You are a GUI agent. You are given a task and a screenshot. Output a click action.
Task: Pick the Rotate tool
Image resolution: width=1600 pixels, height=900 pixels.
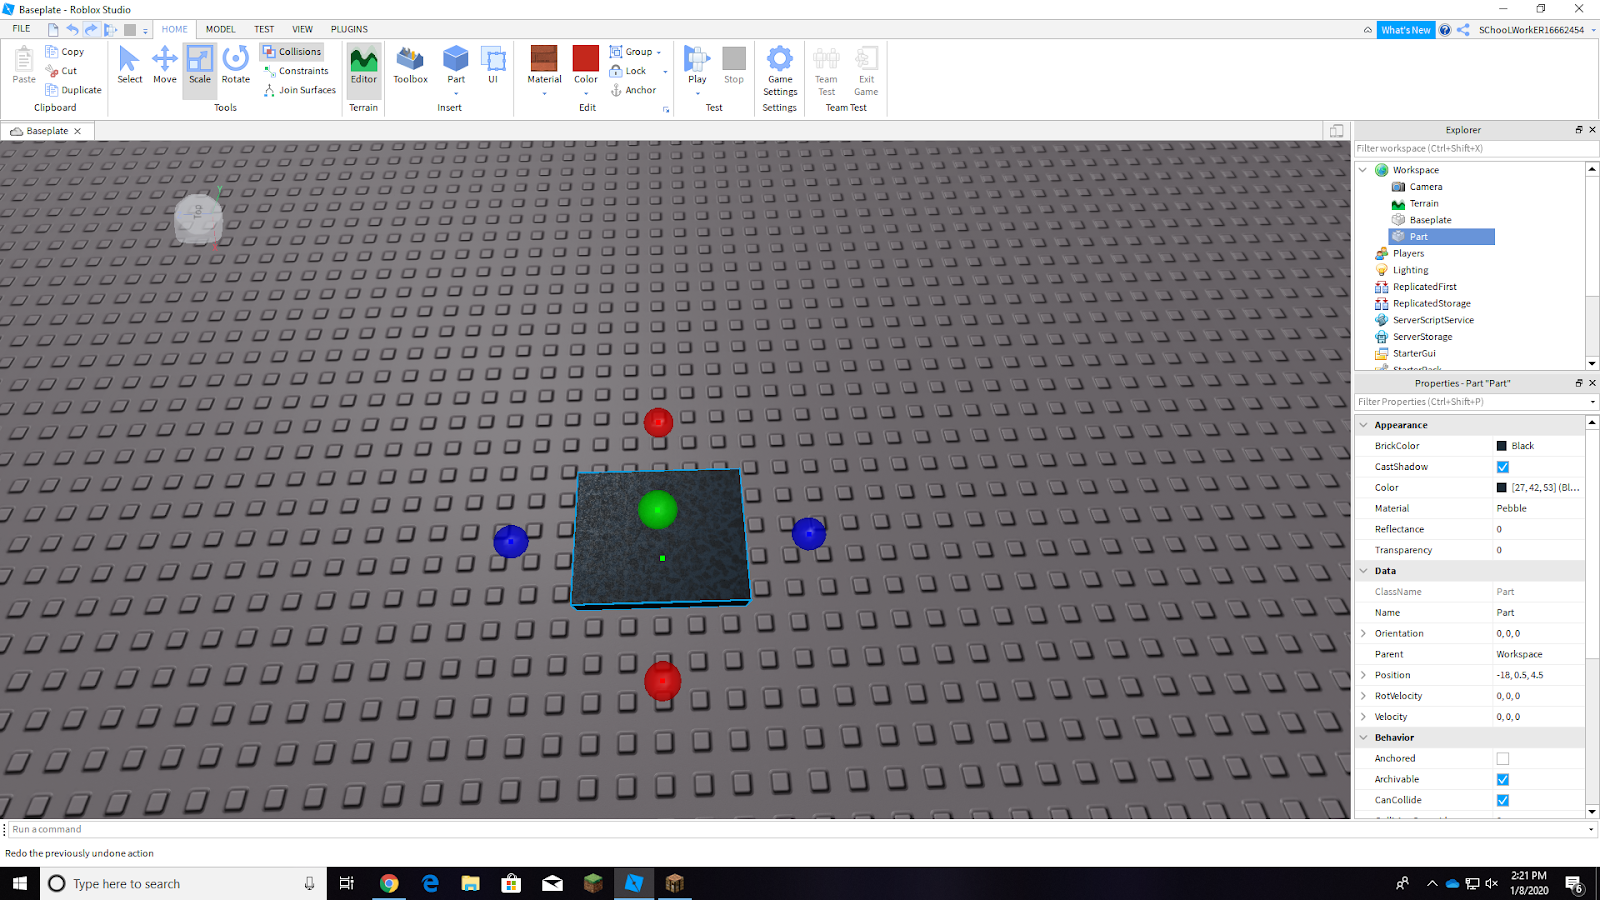(x=236, y=65)
